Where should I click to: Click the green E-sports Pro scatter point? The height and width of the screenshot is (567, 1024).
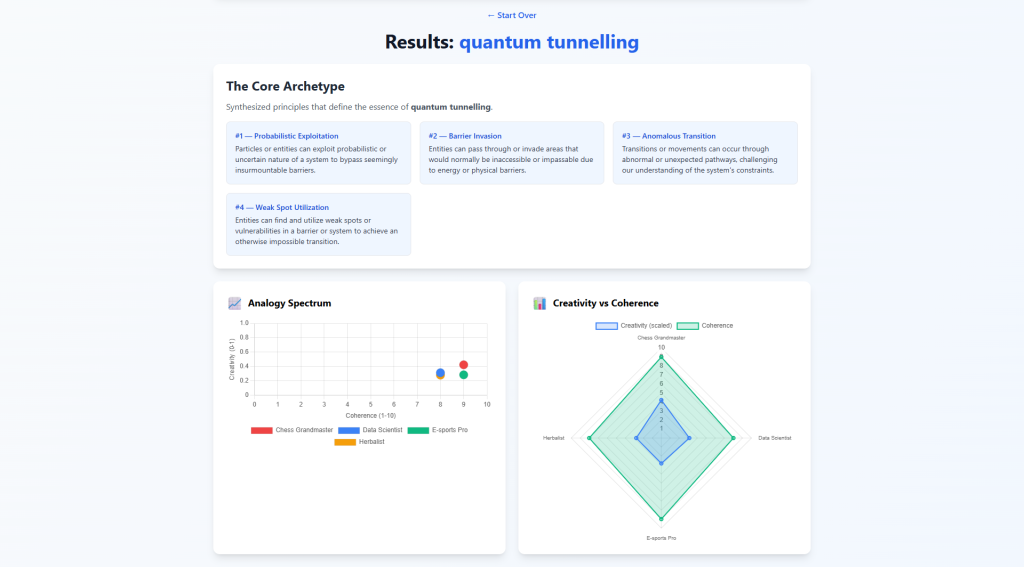[x=463, y=375]
